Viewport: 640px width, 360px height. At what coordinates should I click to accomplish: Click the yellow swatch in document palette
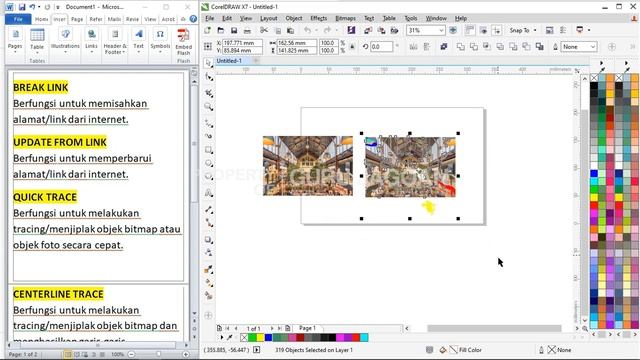pos(260,338)
